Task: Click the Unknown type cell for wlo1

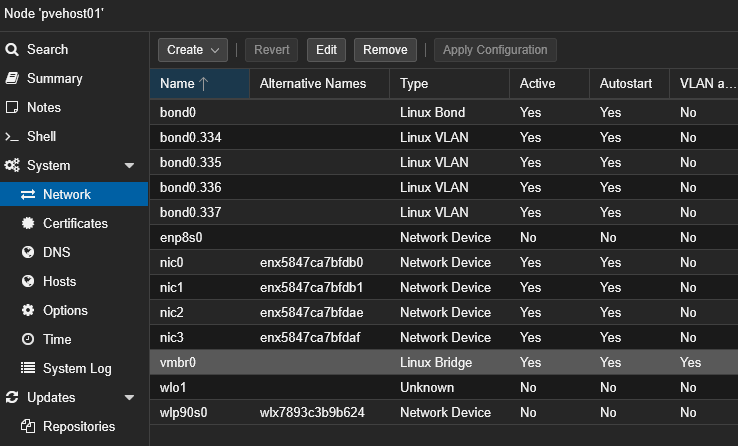Action: tap(427, 388)
